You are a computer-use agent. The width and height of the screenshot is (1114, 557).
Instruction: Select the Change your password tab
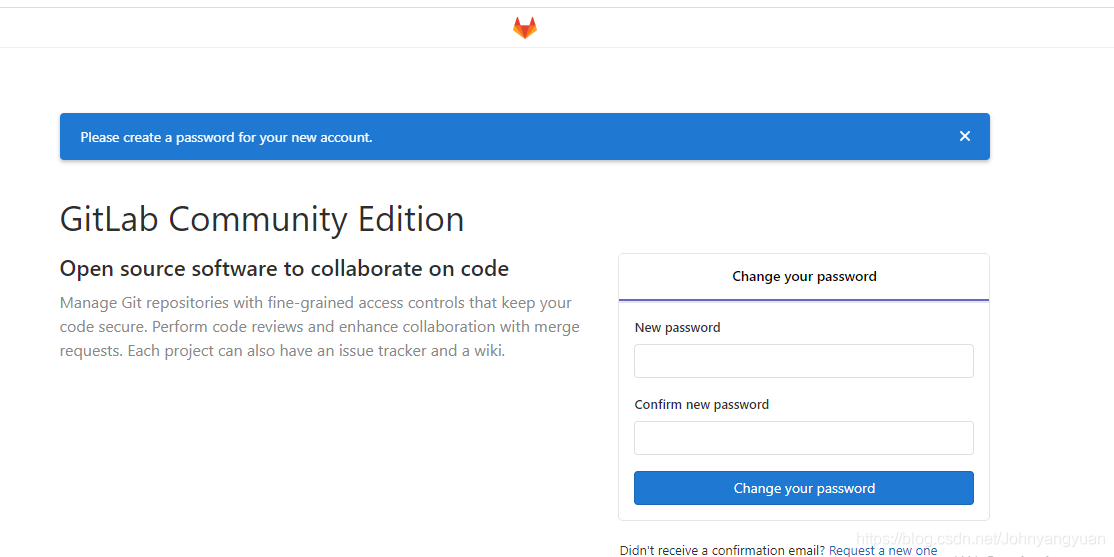[804, 276]
